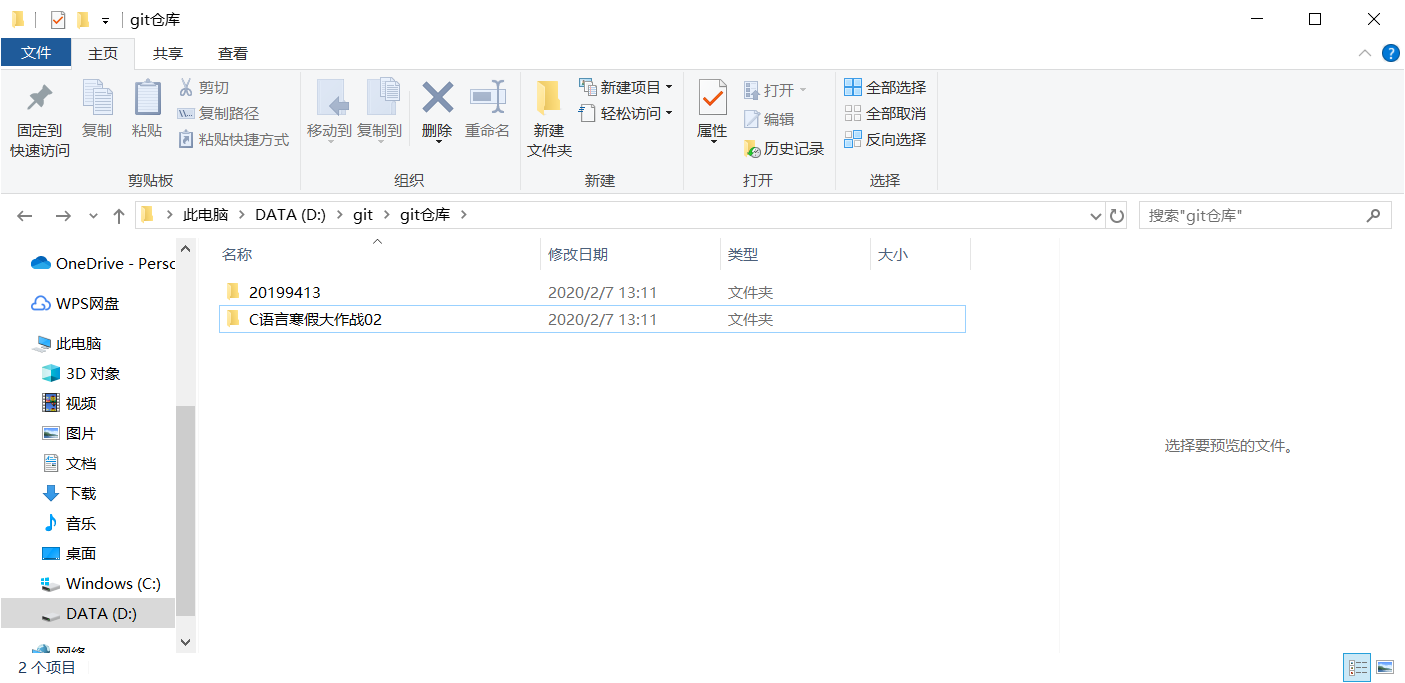Click 历史记录 history
Screen dimensions: 1405x683
click(x=784, y=149)
